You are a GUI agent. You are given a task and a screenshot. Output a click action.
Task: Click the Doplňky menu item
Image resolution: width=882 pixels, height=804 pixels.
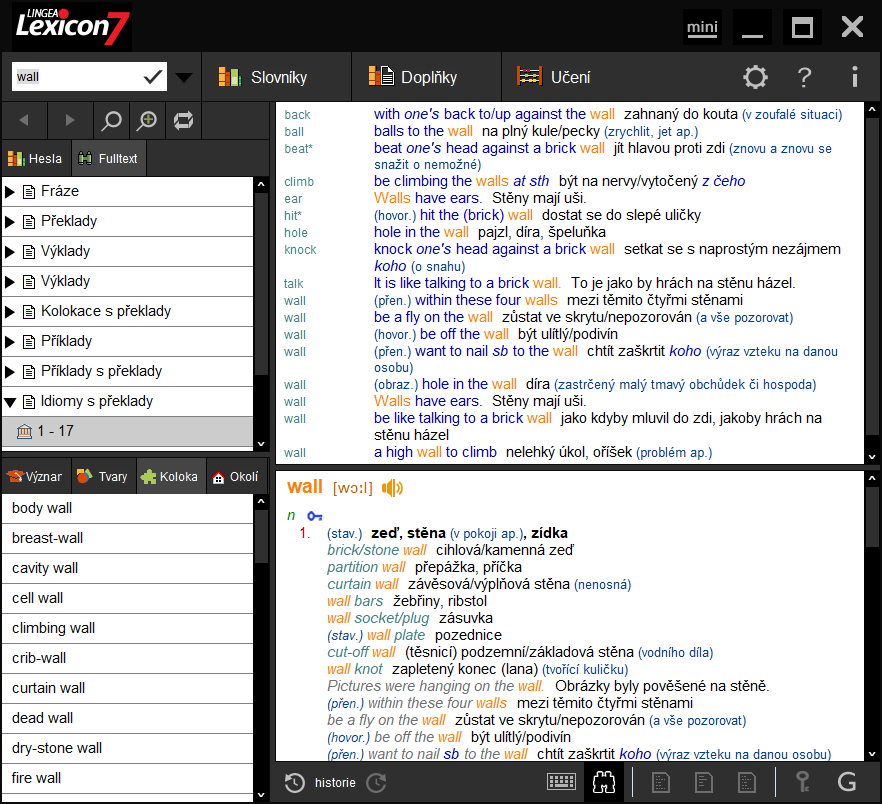click(413, 77)
